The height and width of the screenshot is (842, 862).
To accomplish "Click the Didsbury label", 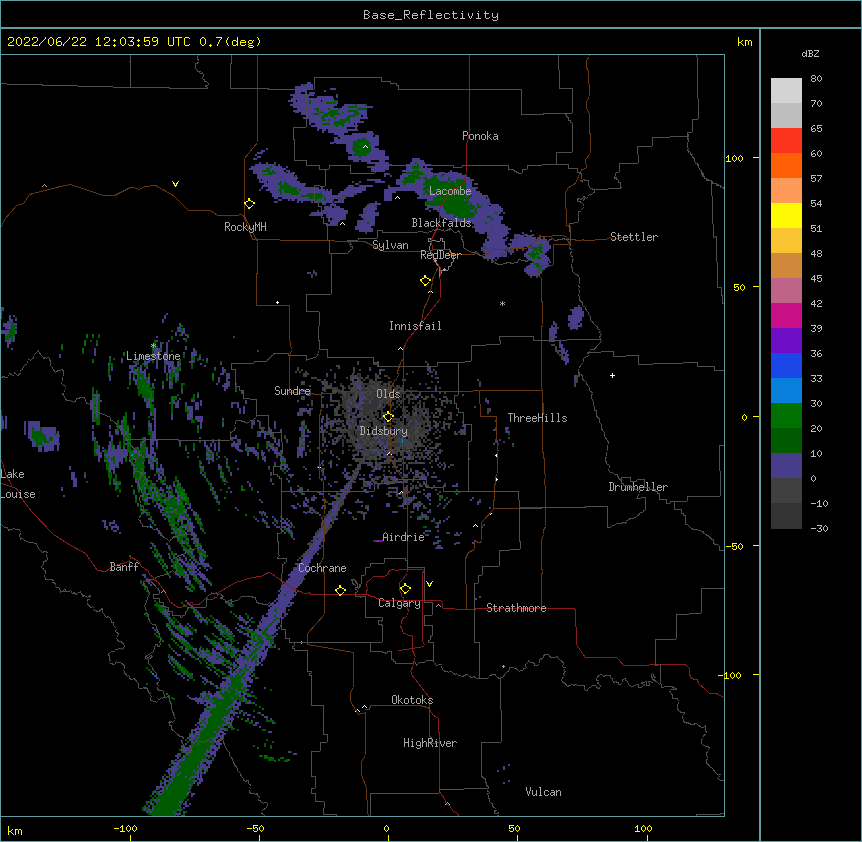I will coord(384,431).
